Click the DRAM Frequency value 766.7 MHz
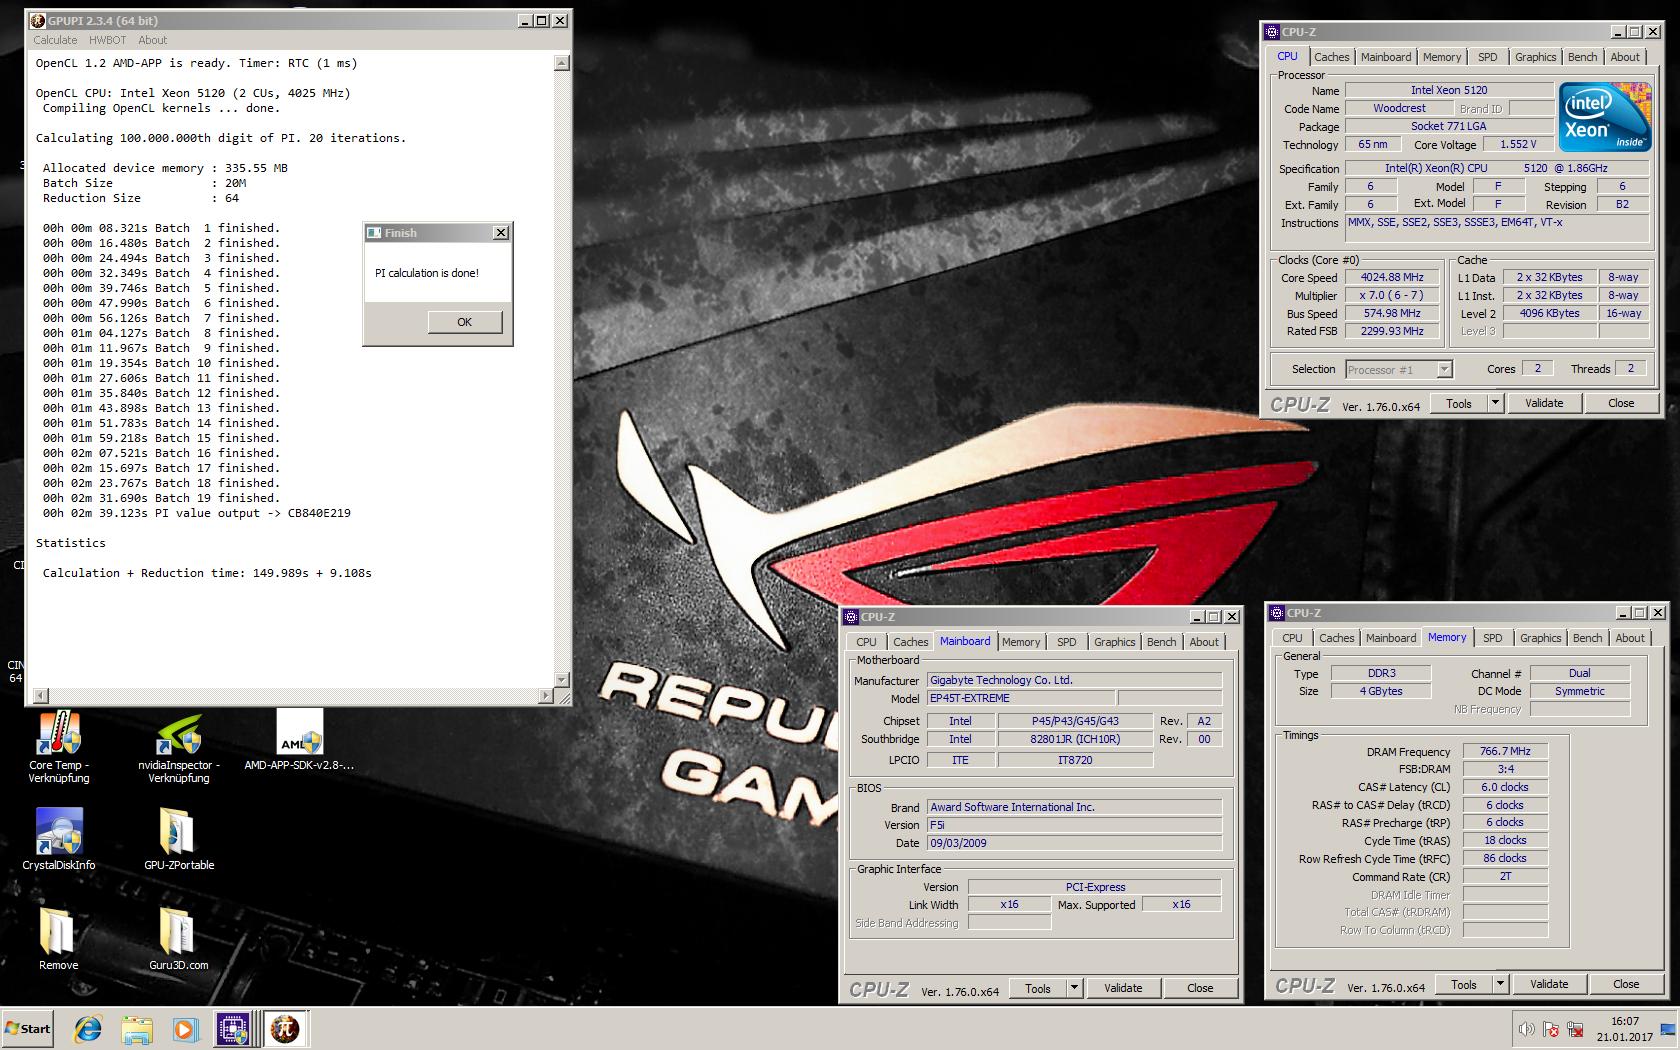Screen dimensions: 1680x1050 pos(1505,751)
